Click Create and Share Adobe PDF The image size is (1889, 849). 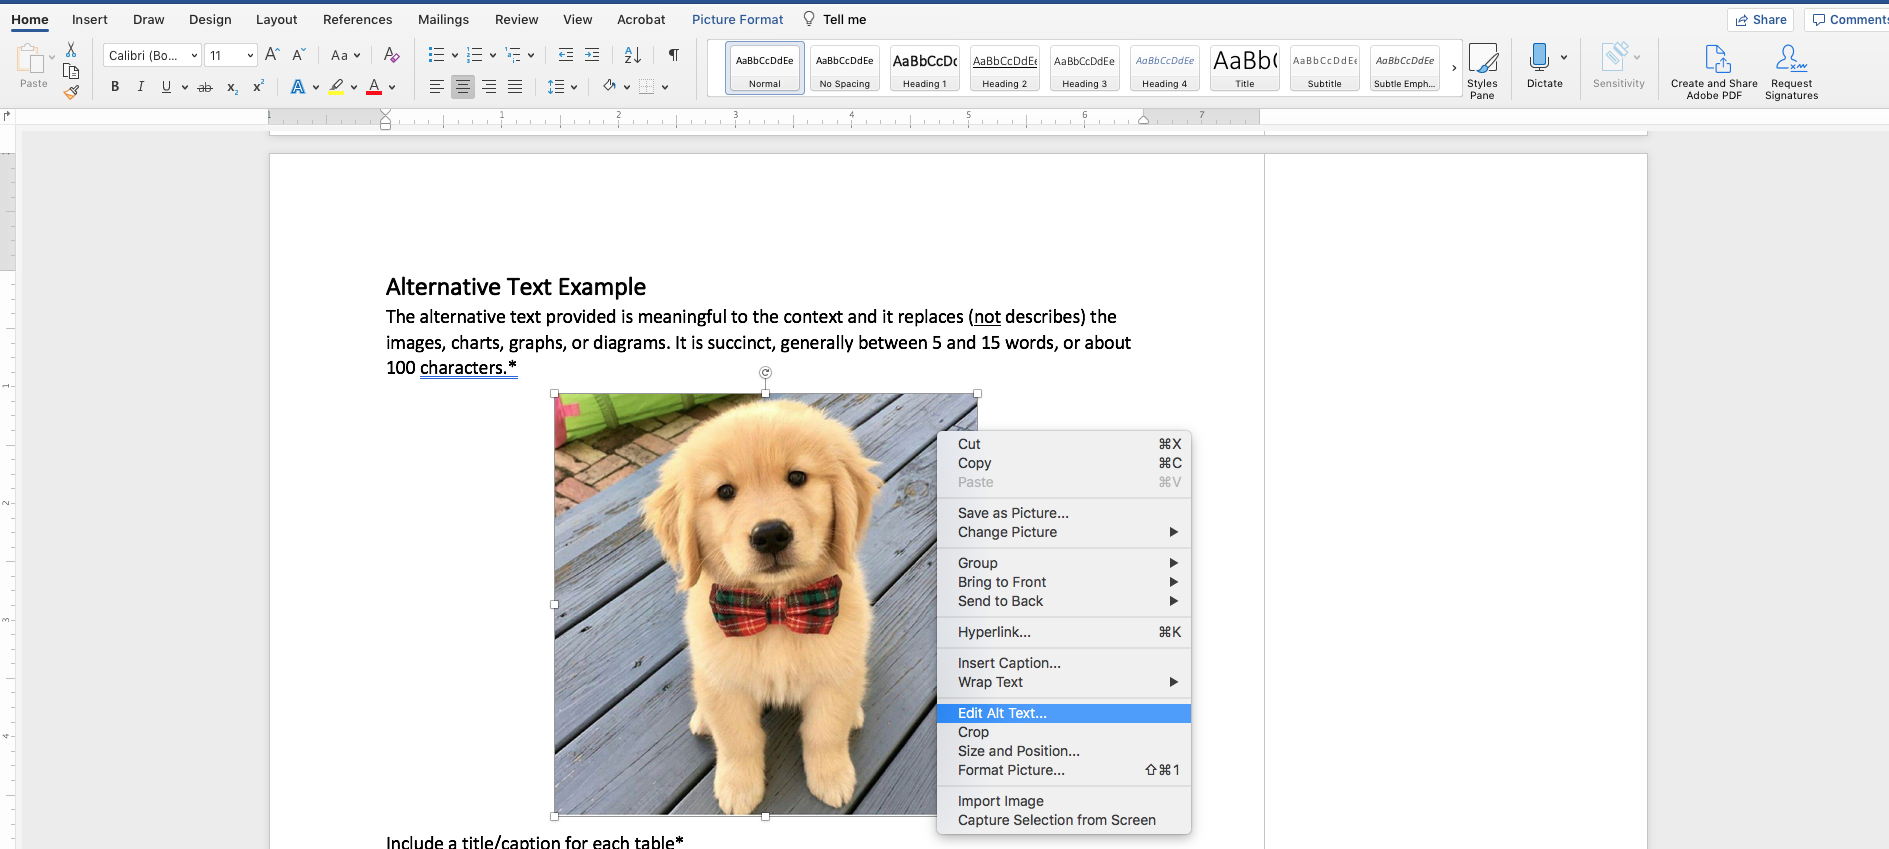click(1714, 71)
